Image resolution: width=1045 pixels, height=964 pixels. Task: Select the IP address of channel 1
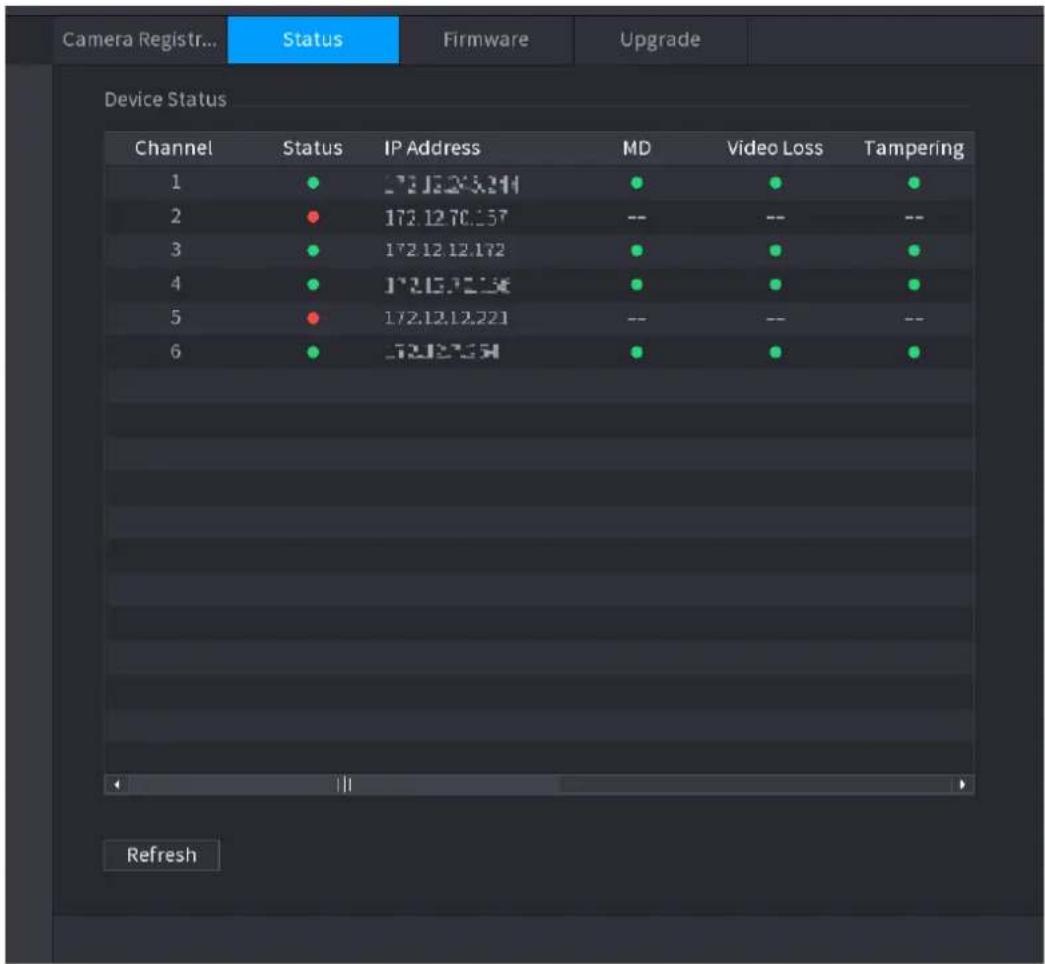tap(451, 184)
